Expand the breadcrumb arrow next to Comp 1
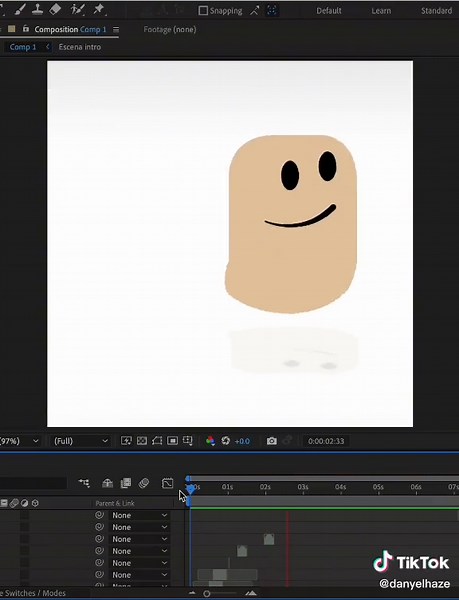This screenshot has height=600, width=459. [x=47, y=47]
